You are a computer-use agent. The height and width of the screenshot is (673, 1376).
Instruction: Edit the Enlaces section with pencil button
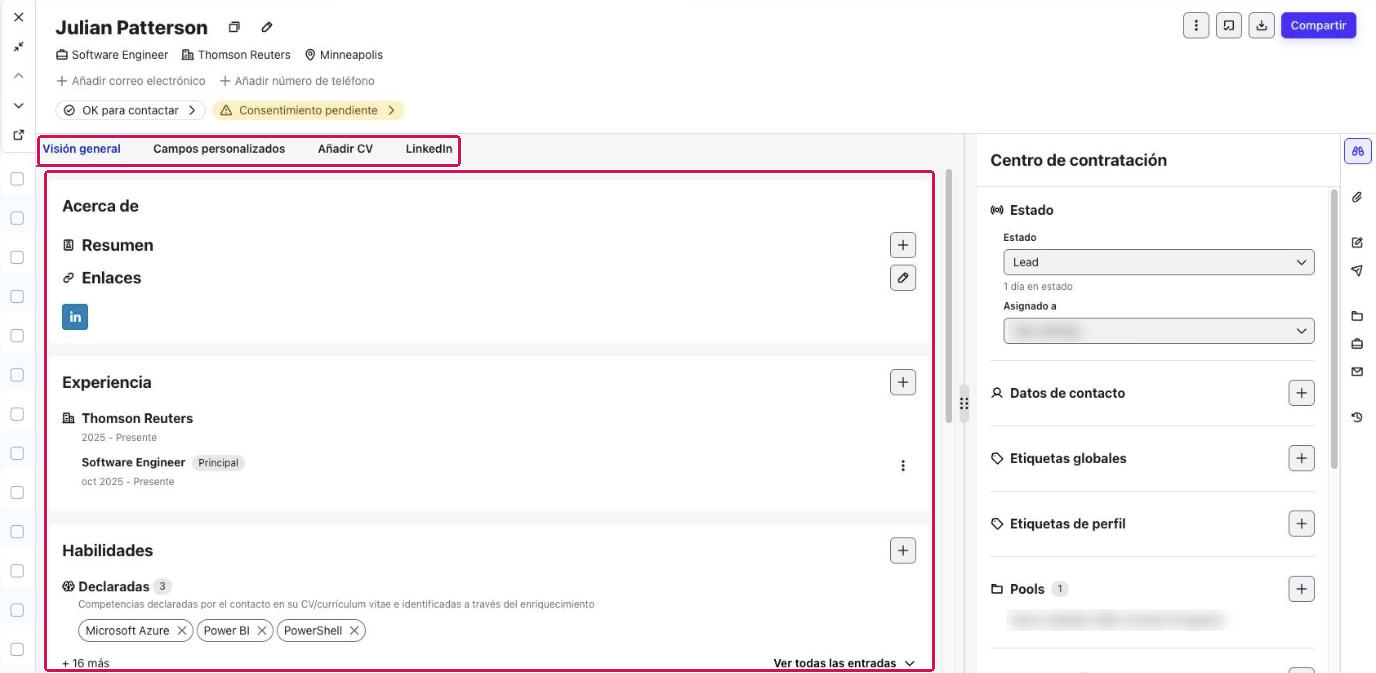point(903,278)
